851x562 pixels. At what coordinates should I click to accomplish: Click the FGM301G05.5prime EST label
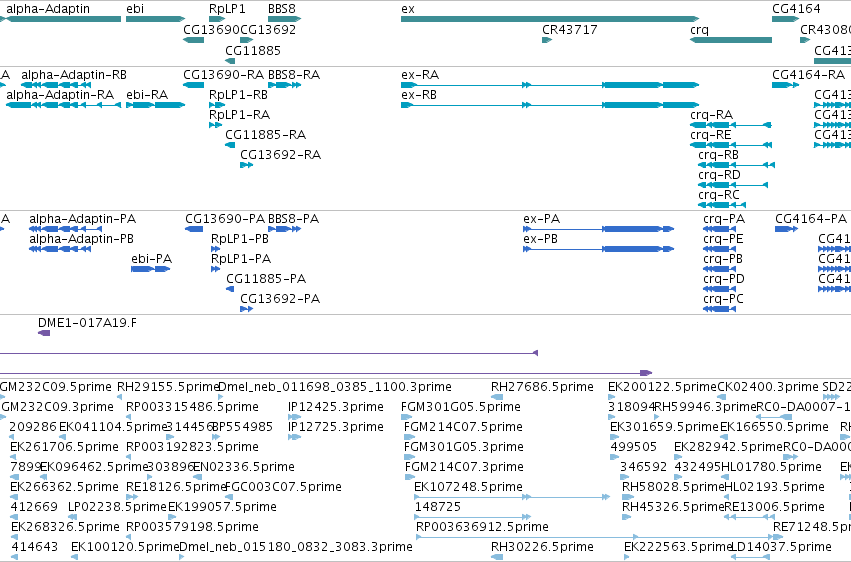pyautogui.click(x=461, y=407)
